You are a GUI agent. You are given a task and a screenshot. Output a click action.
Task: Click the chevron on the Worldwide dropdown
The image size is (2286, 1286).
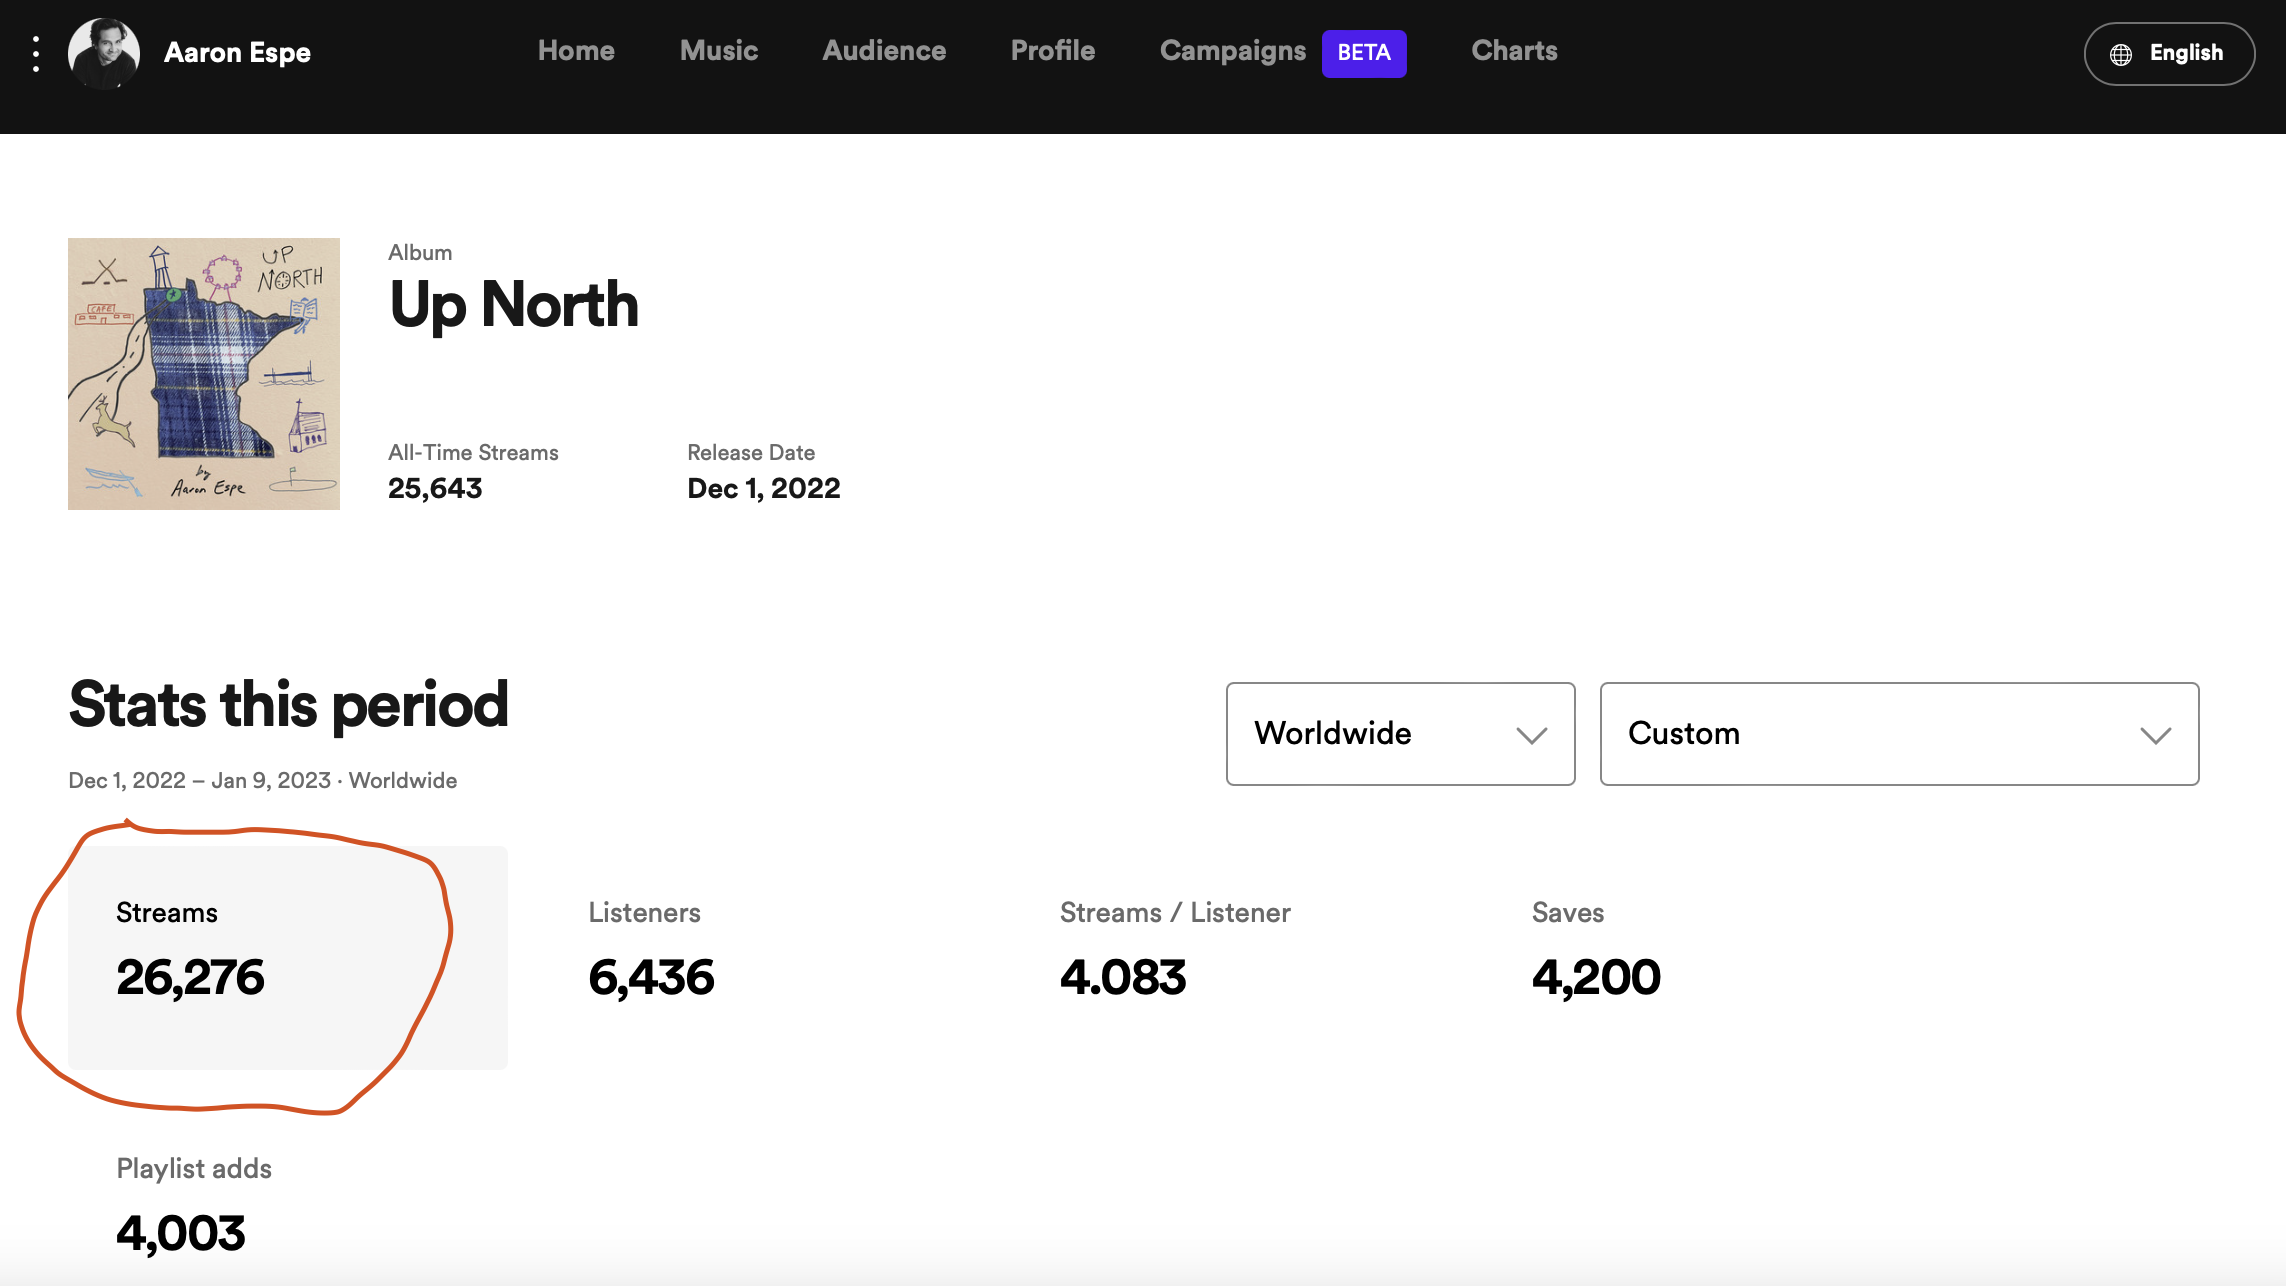click(x=1531, y=736)
